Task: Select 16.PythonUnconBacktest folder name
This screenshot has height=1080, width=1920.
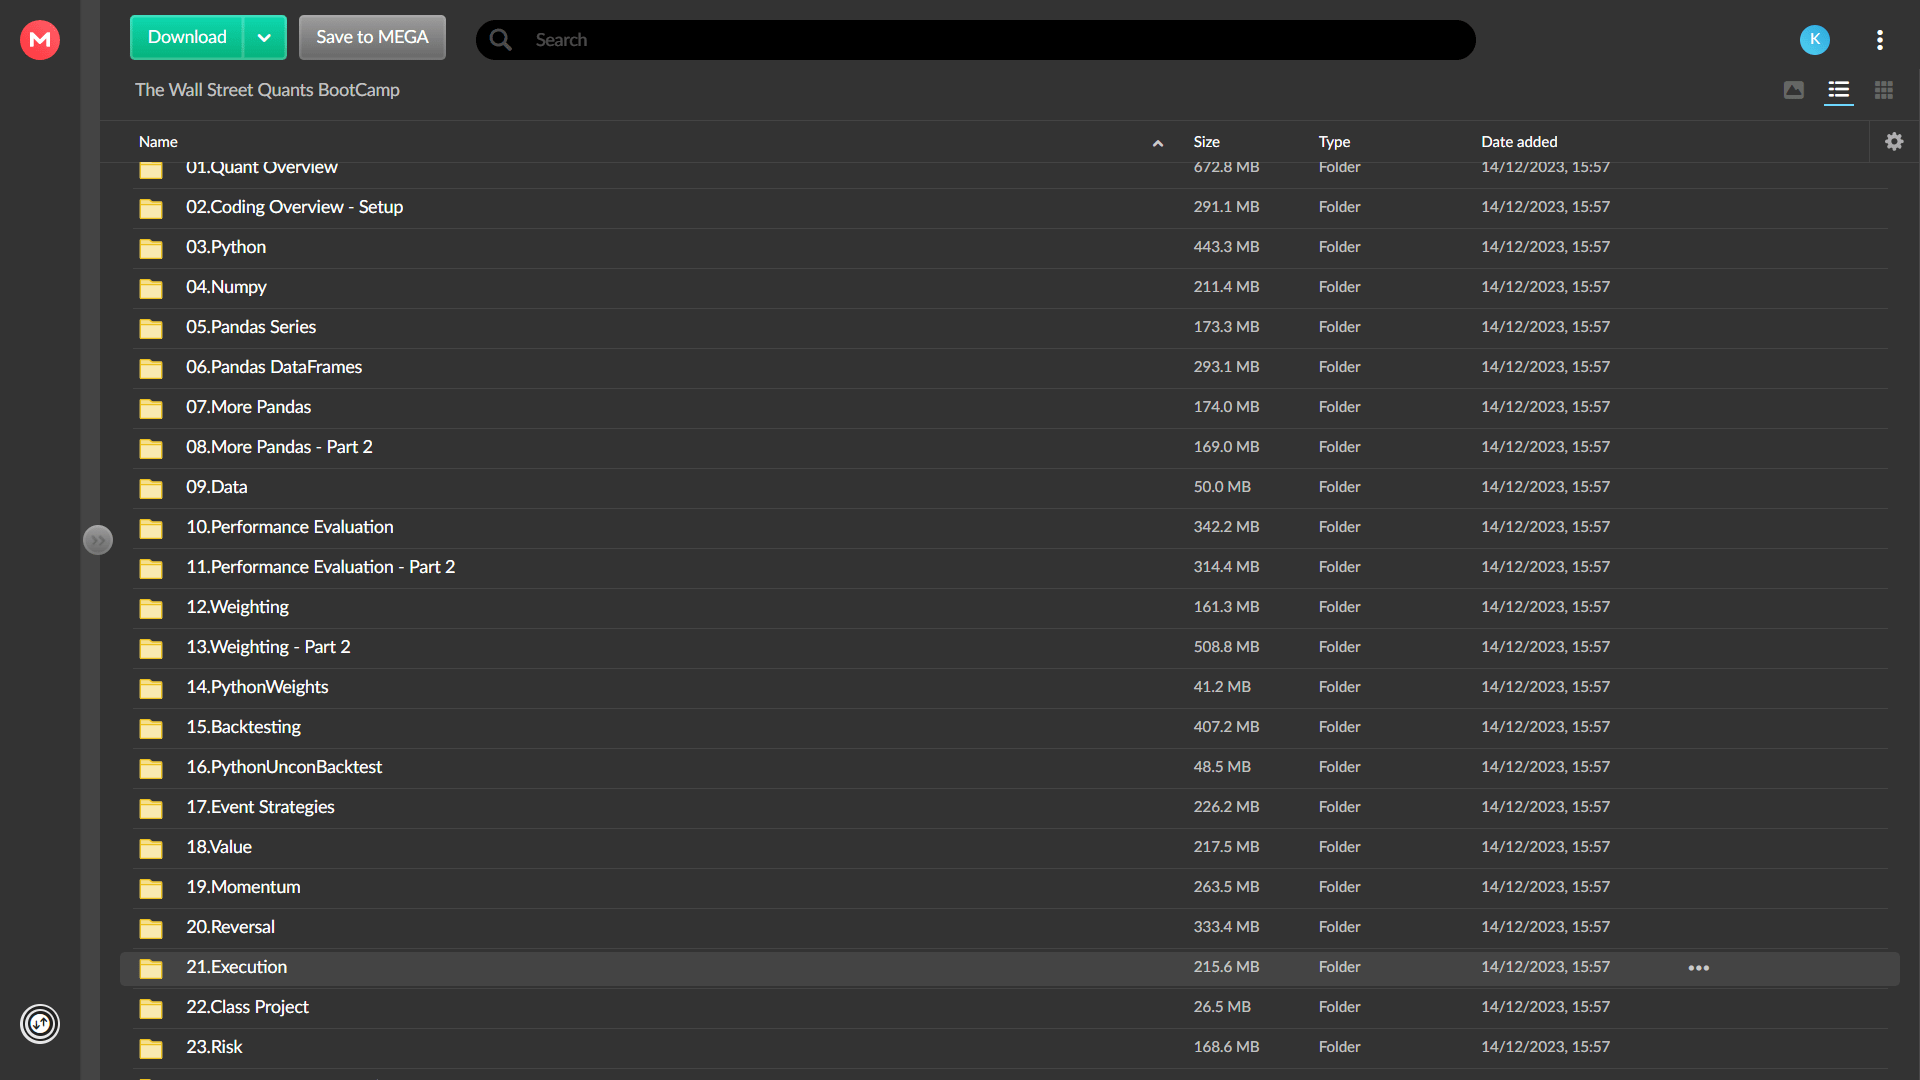Action: pyautogui.click(x=284, y=767)
